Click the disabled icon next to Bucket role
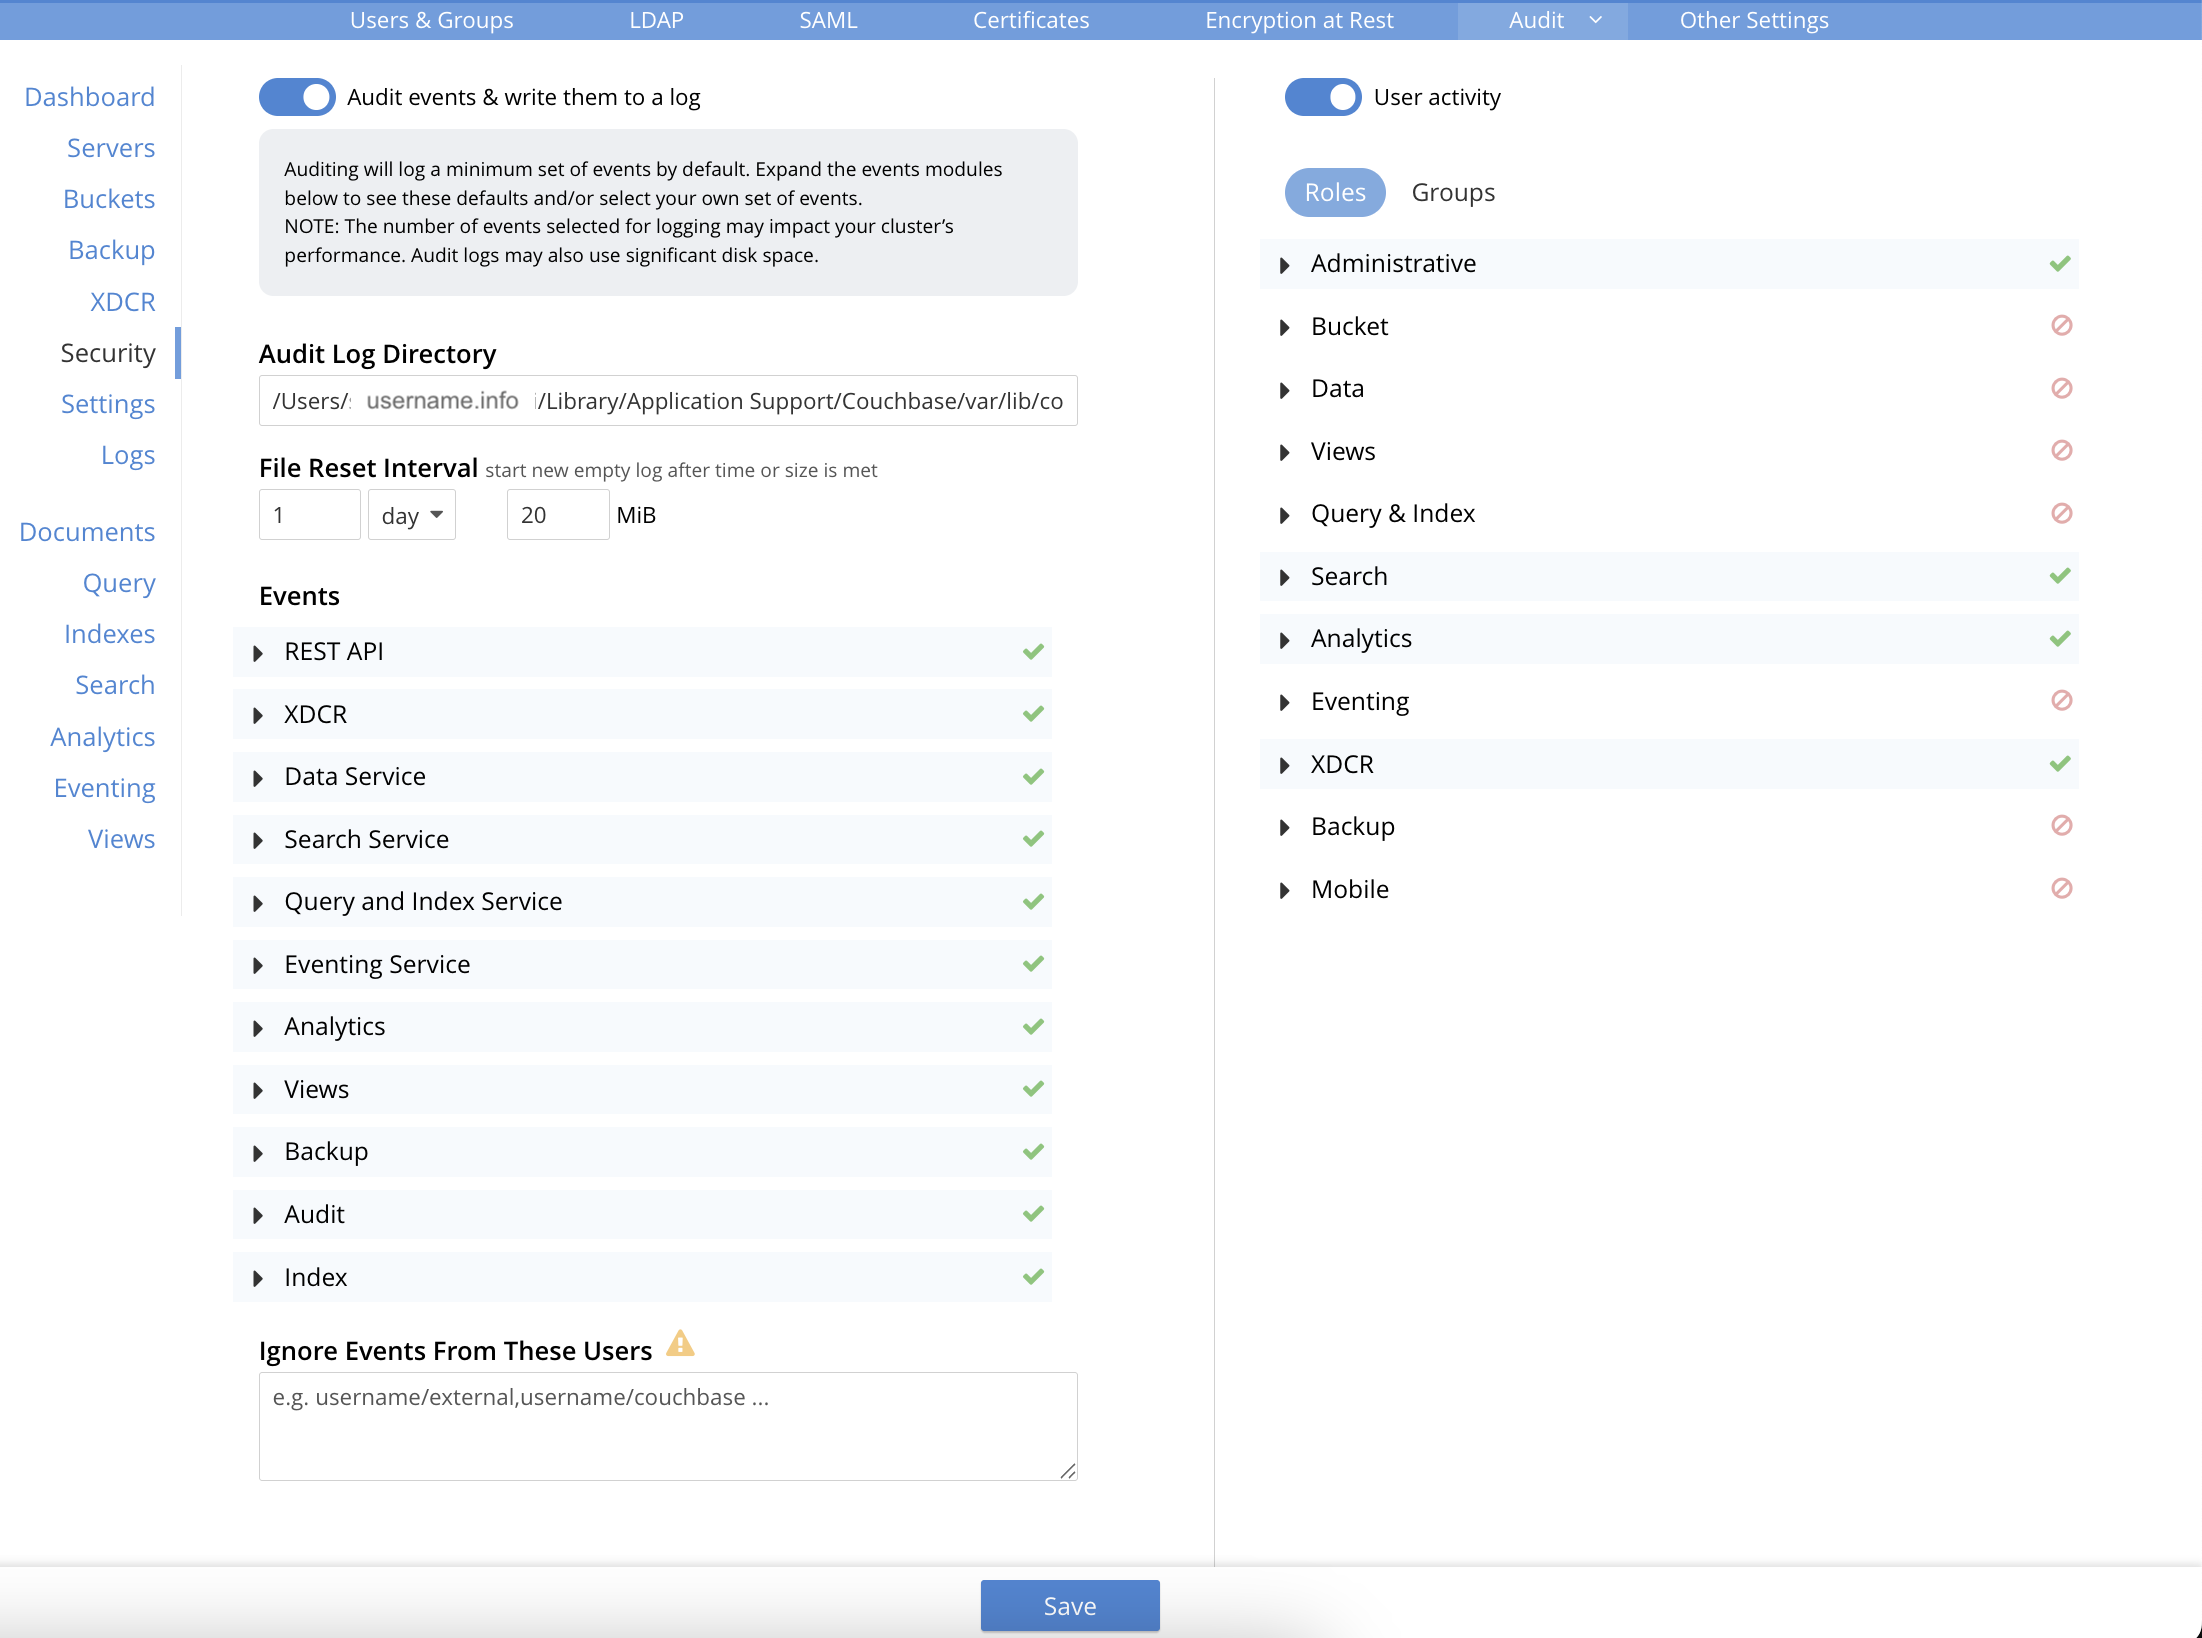Screen dimensions: 2202x1638 2061,326
